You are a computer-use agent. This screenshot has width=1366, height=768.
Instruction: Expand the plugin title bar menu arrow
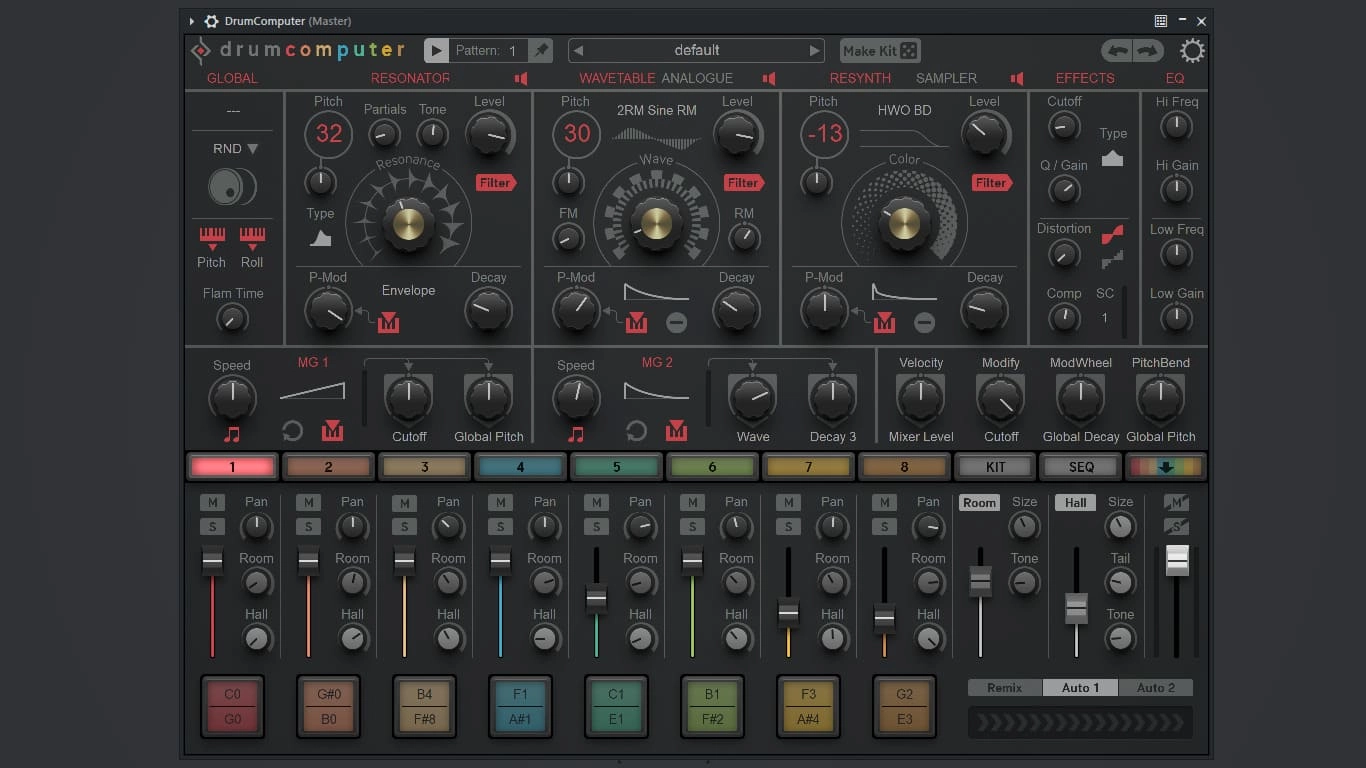[192, 21]
